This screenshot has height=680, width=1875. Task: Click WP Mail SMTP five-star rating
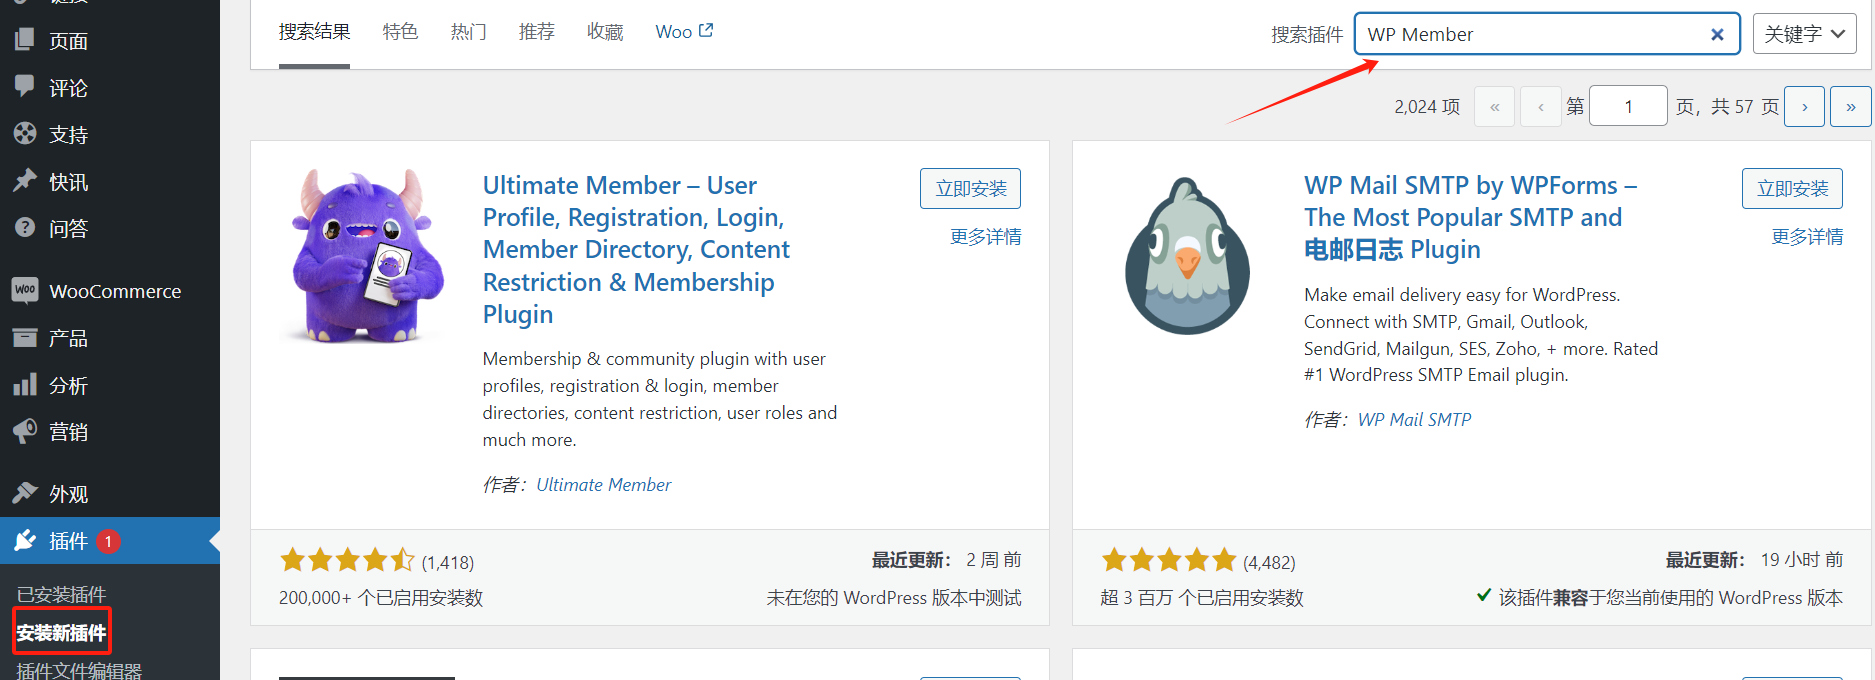[x=1169, y=560]
